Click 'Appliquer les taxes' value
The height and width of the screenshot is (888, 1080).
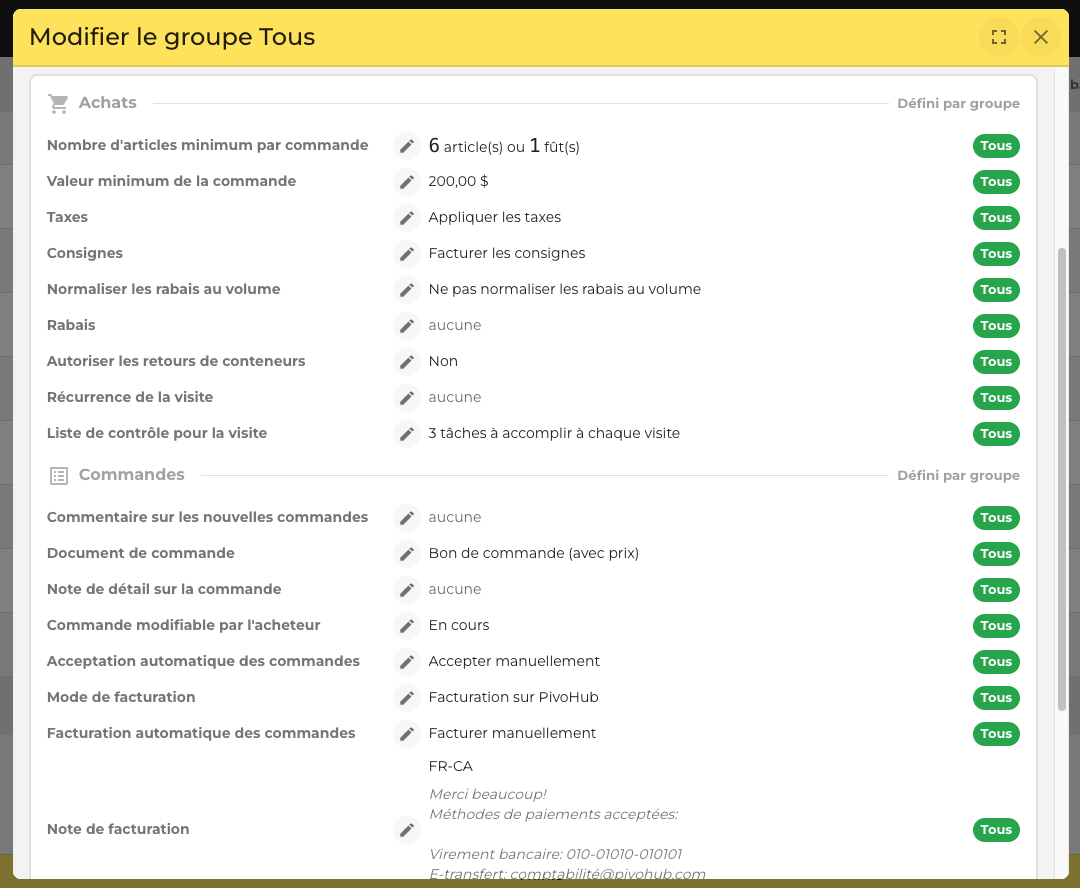click(495, 218)
